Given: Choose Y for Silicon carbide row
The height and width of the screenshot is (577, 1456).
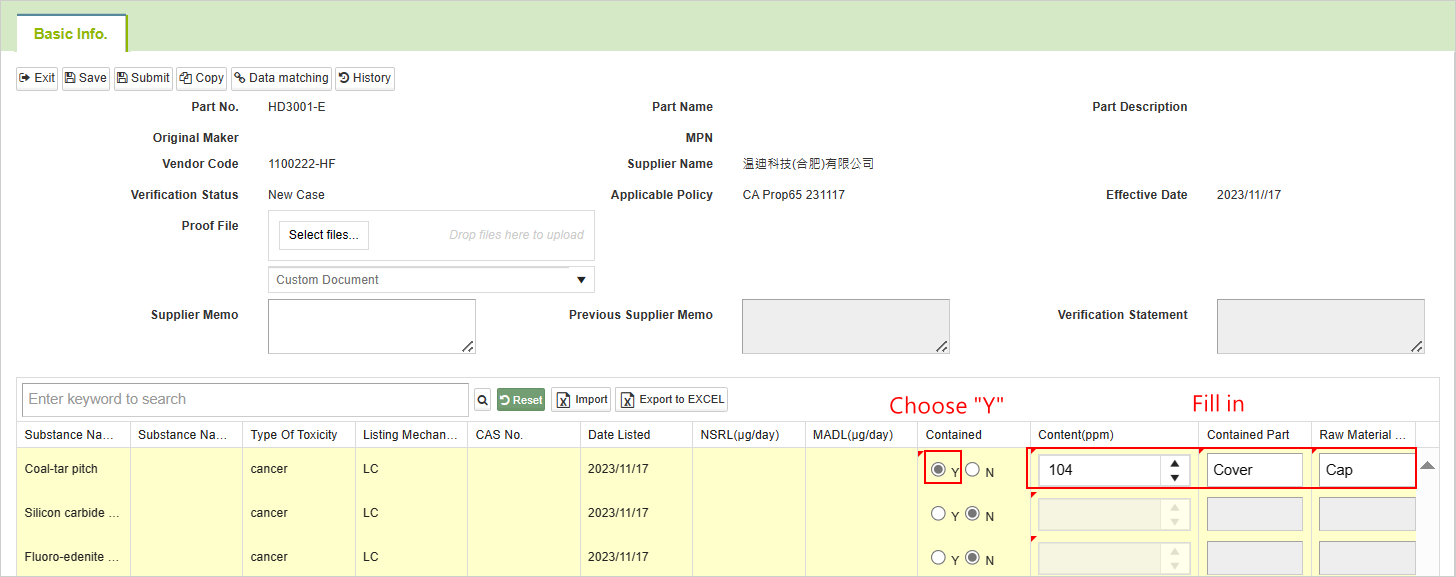Looking at the screenshot, I should pyautogui.click(x=938, y=513).
